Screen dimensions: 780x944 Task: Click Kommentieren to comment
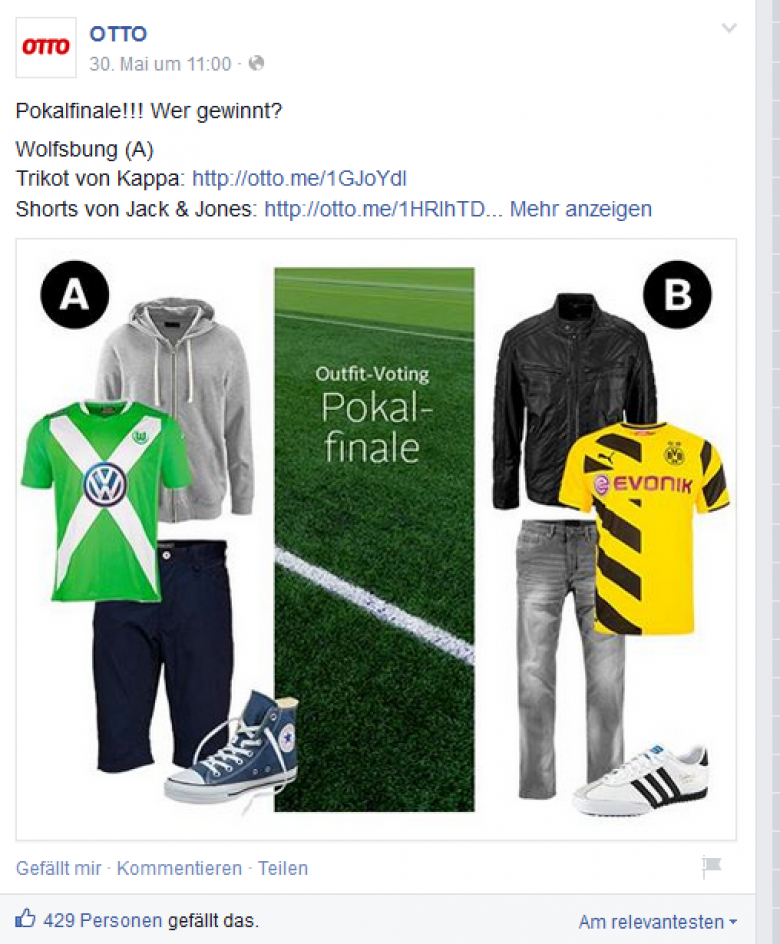[179, 868]
